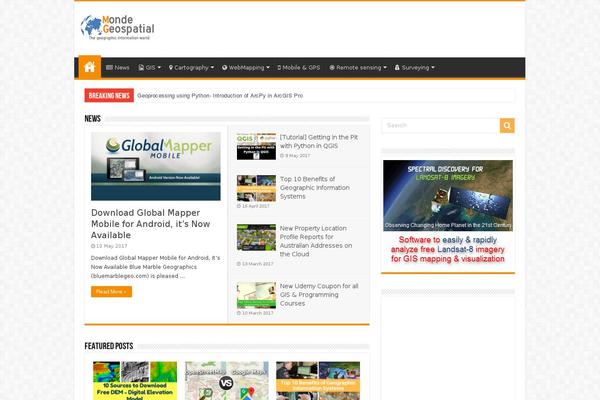The image size is (600, 400).
Task: Expand the WebMapping dropdown menu
Action: [x=245, y=68]
